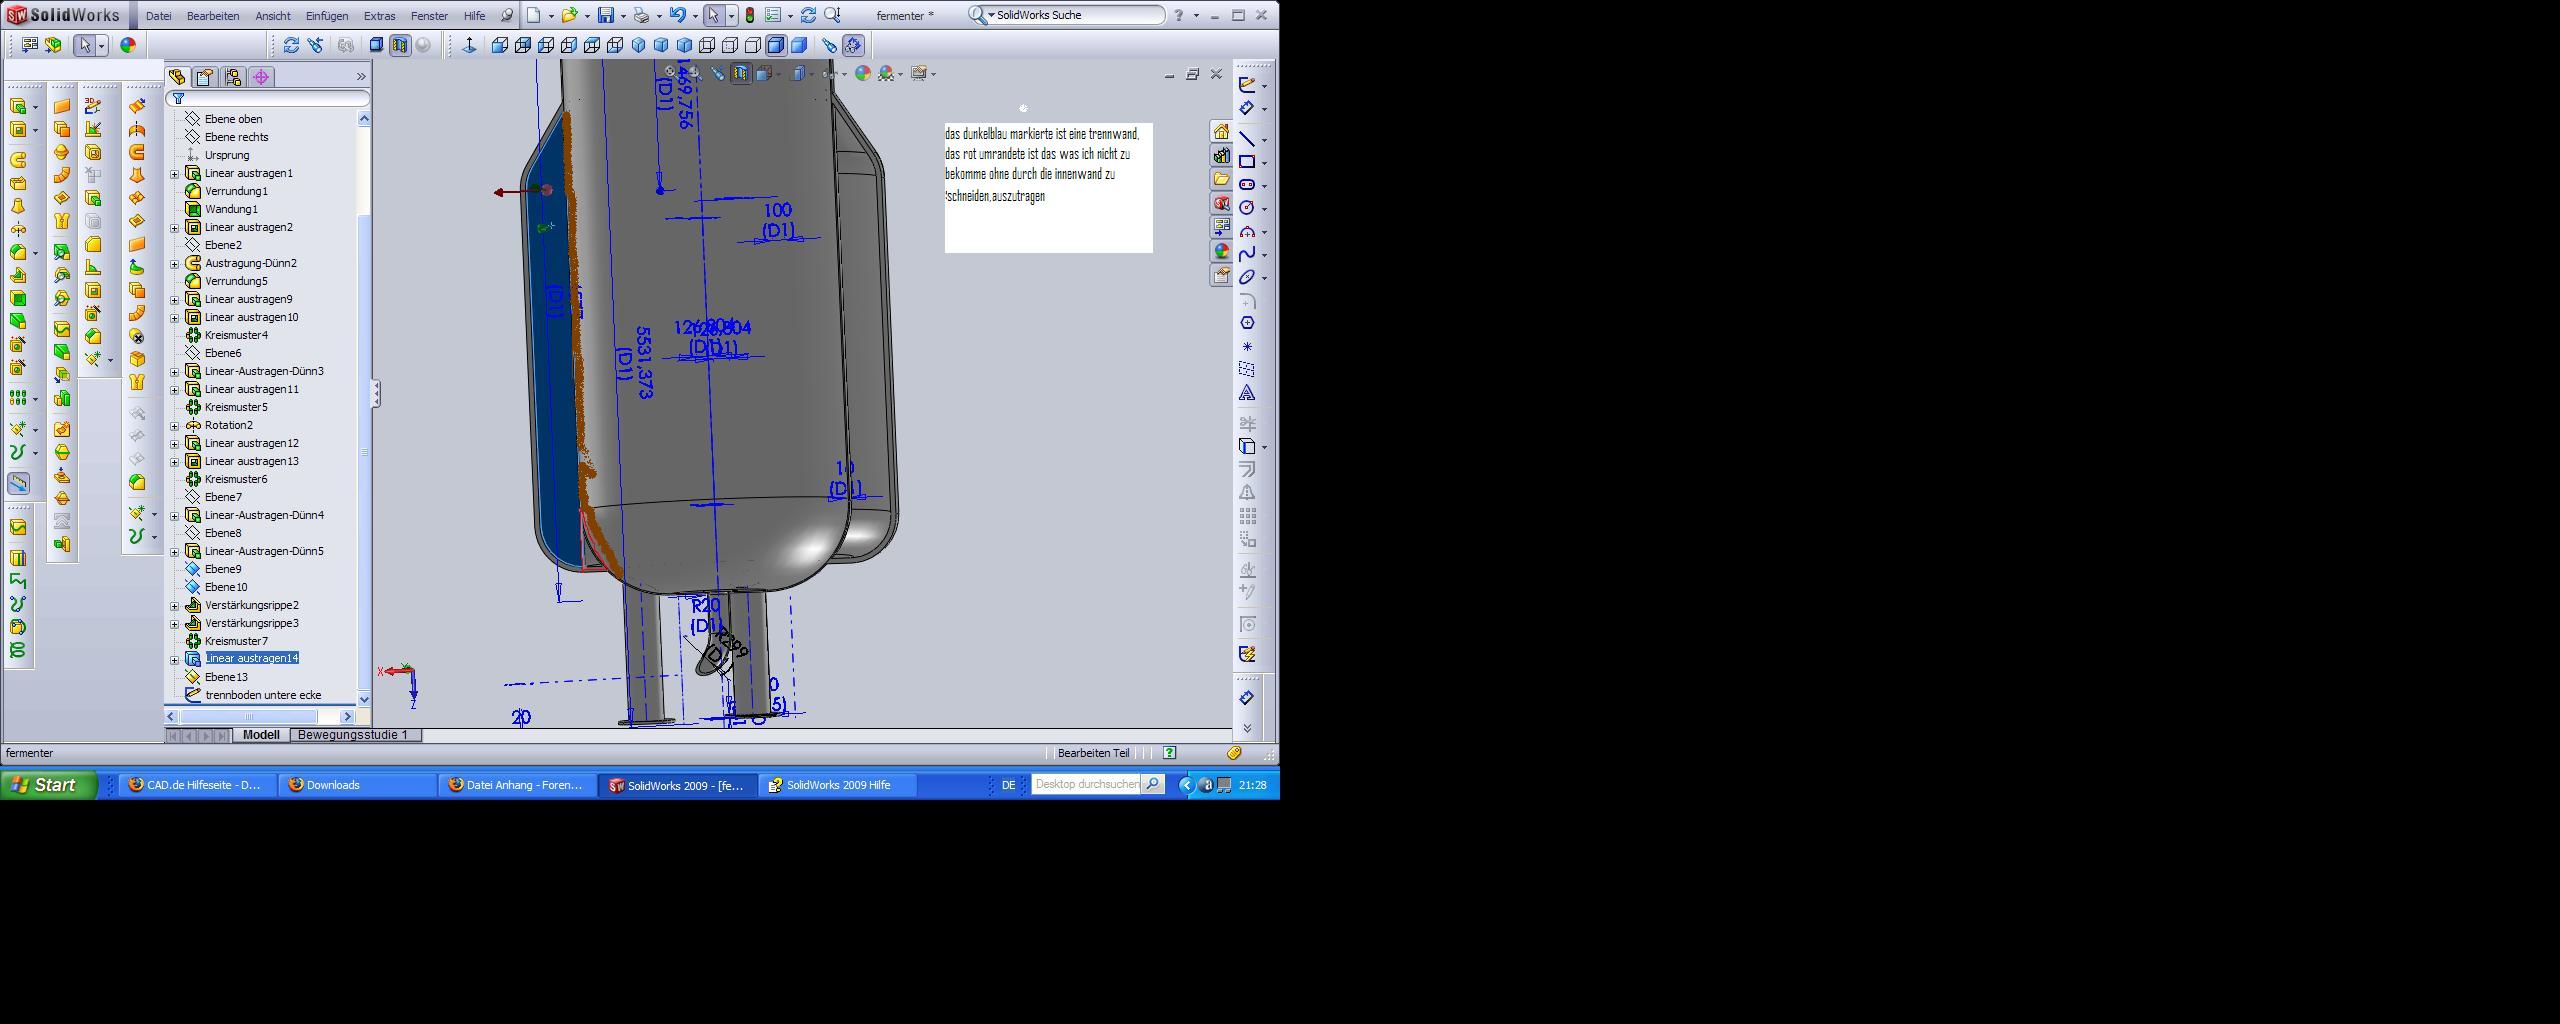Expand the Rotation2 feature in the tree

point(175,425)
